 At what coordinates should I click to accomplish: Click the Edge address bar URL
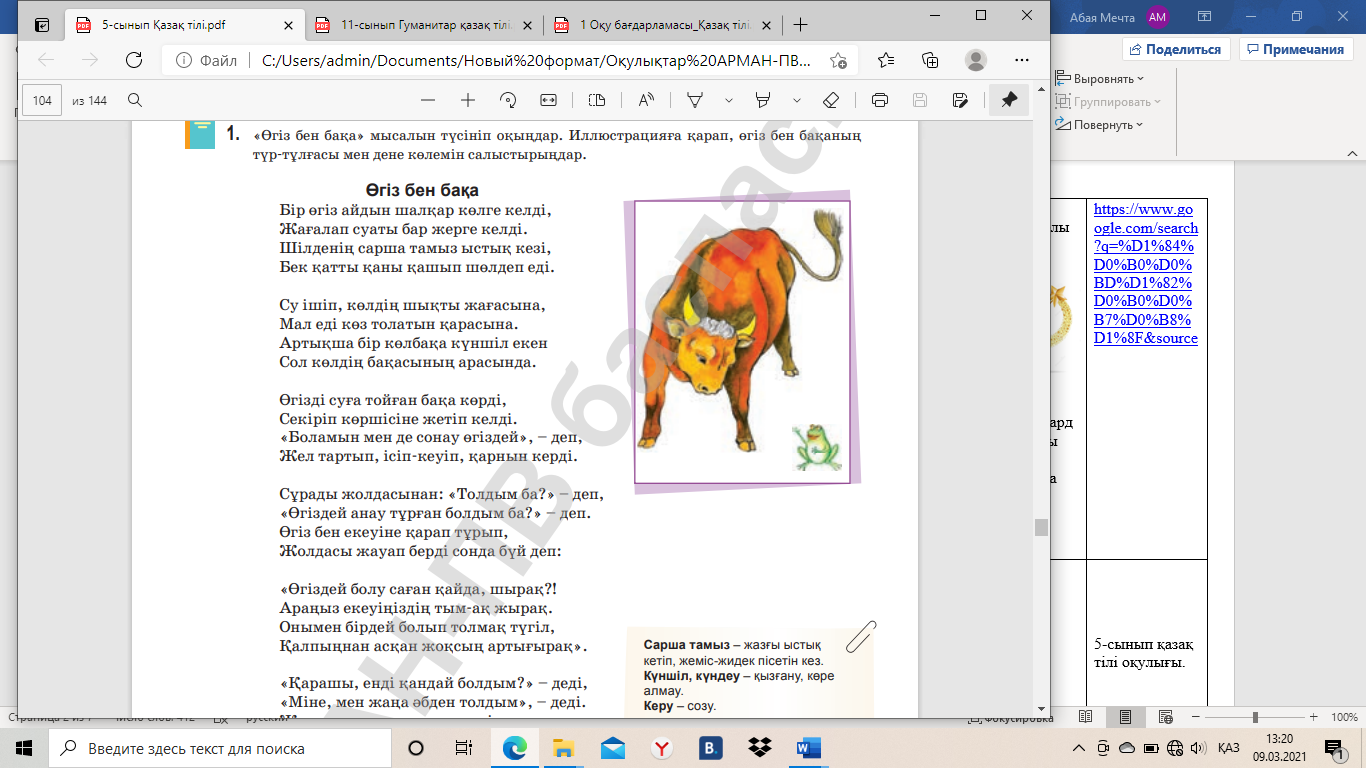(535, 60)
